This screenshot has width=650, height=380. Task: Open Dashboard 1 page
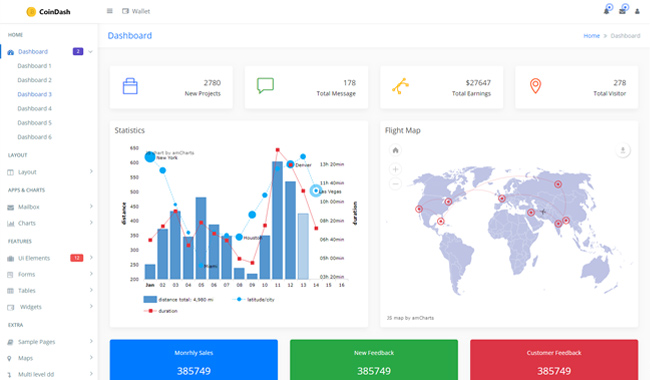tap(34, 66)
